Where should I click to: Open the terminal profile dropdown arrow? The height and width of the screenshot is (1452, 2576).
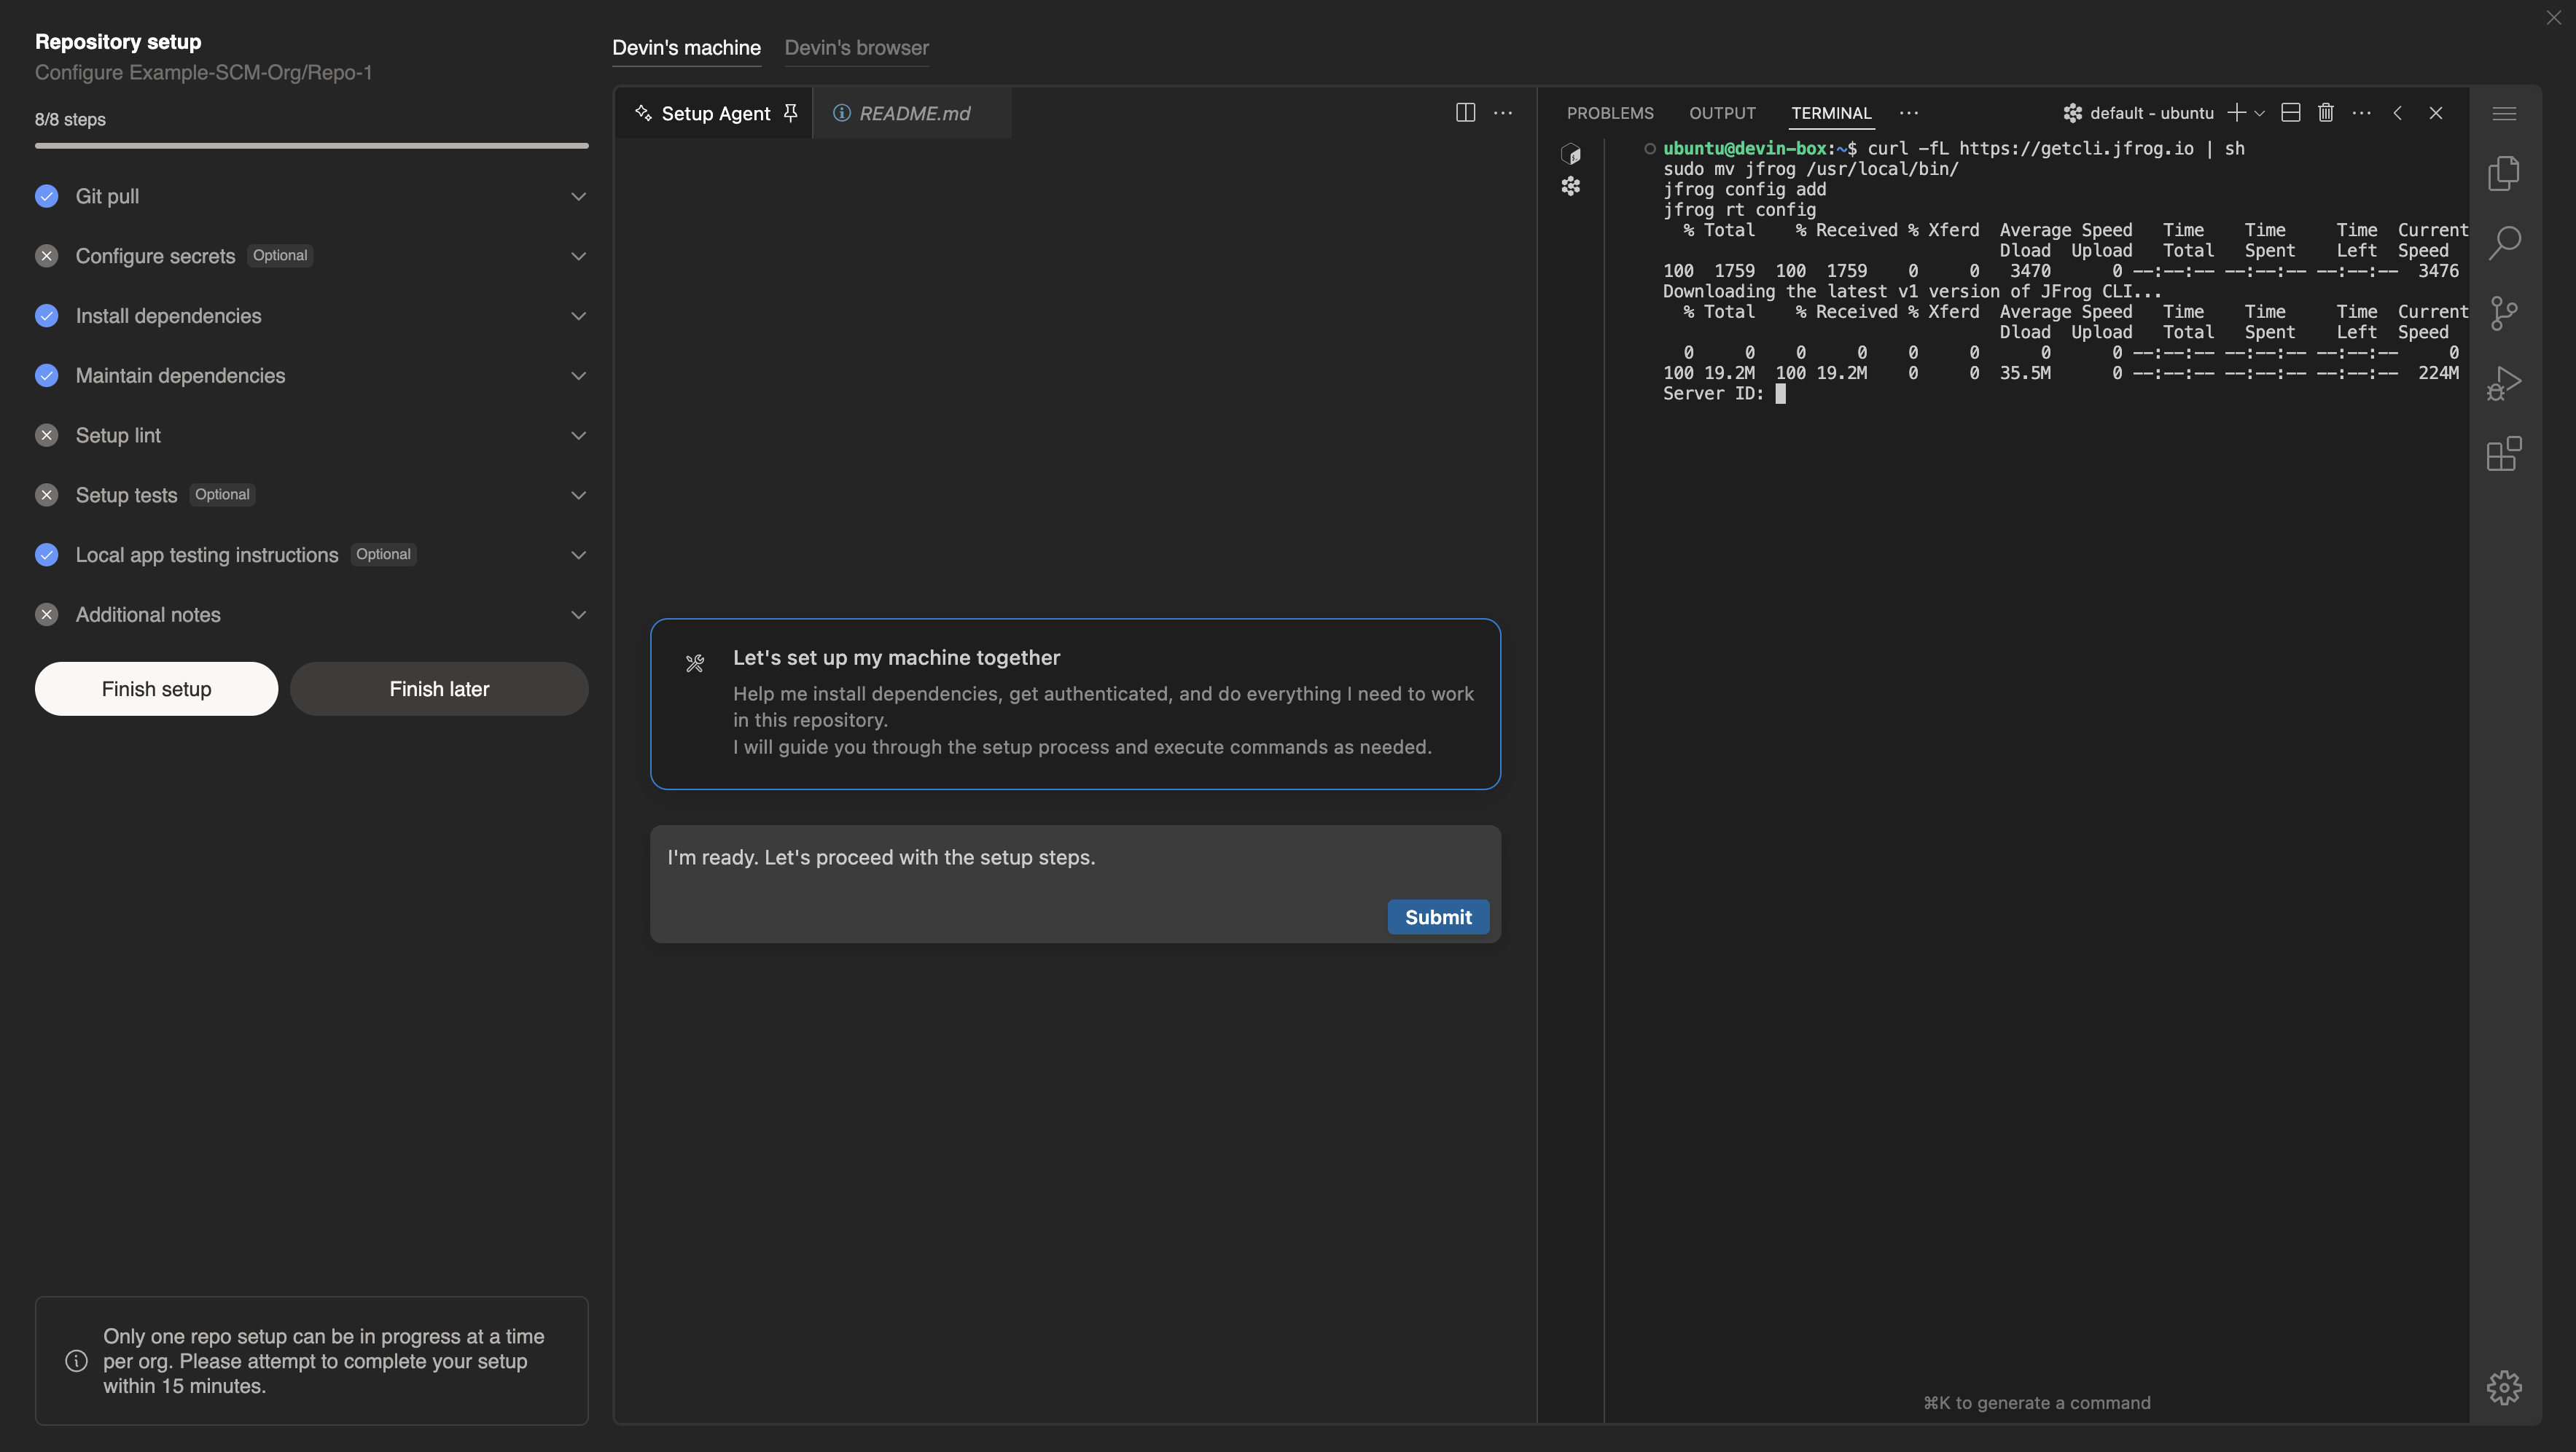pos(2260,112)
